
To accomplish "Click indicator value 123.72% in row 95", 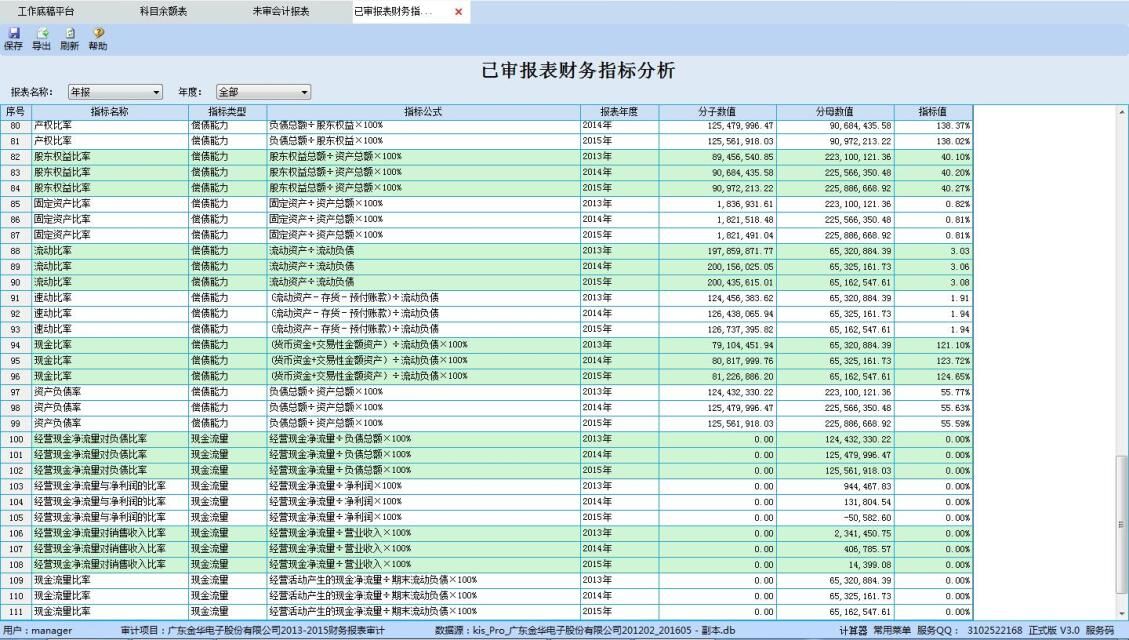I will (953, 361).
